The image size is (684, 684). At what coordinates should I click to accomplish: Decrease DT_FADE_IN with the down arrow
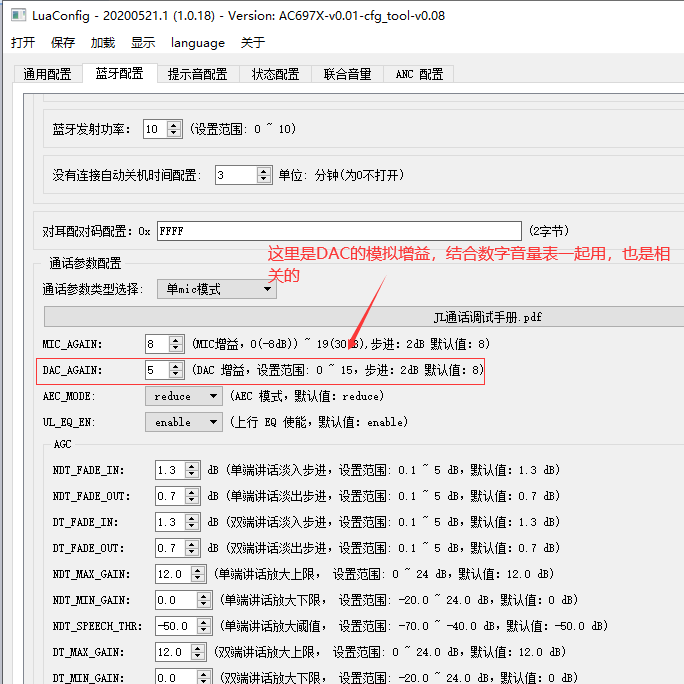tap(192, 526)
